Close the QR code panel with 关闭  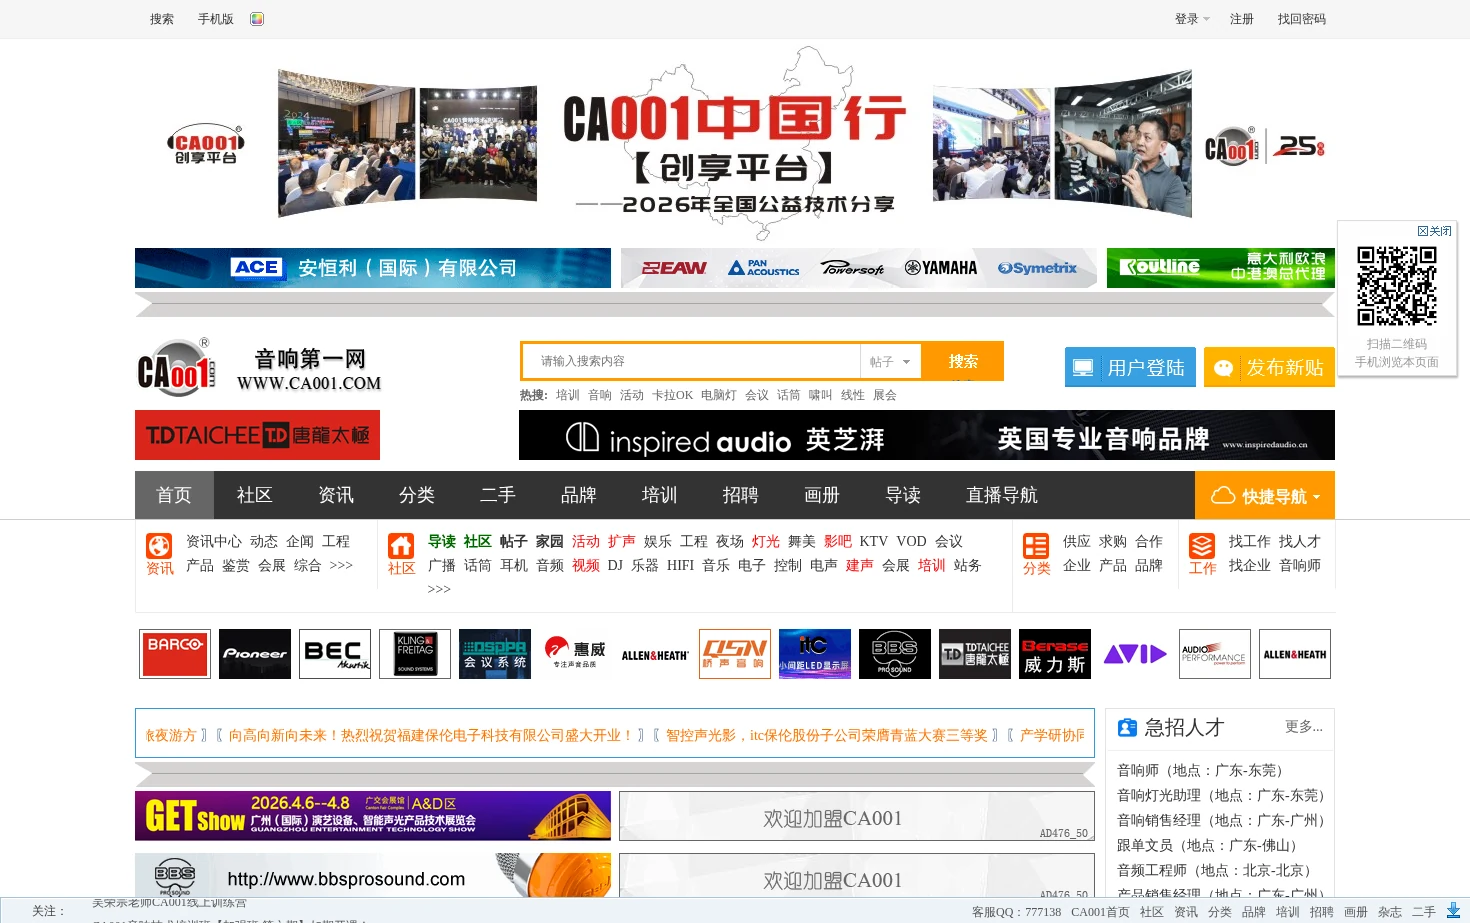pos(1435,231)
